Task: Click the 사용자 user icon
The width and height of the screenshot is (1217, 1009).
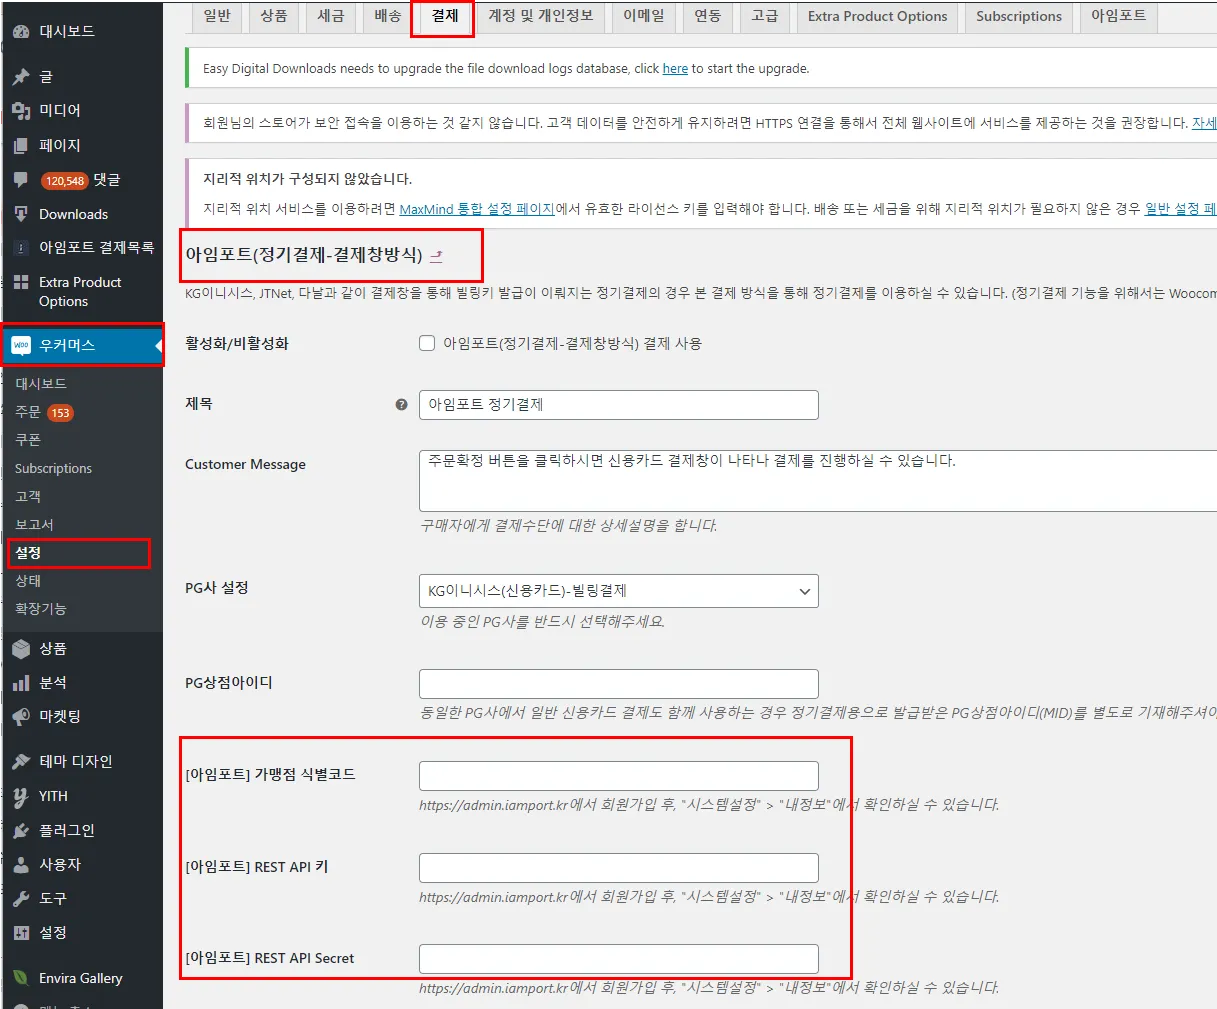Action: click(x=21, y=865)
